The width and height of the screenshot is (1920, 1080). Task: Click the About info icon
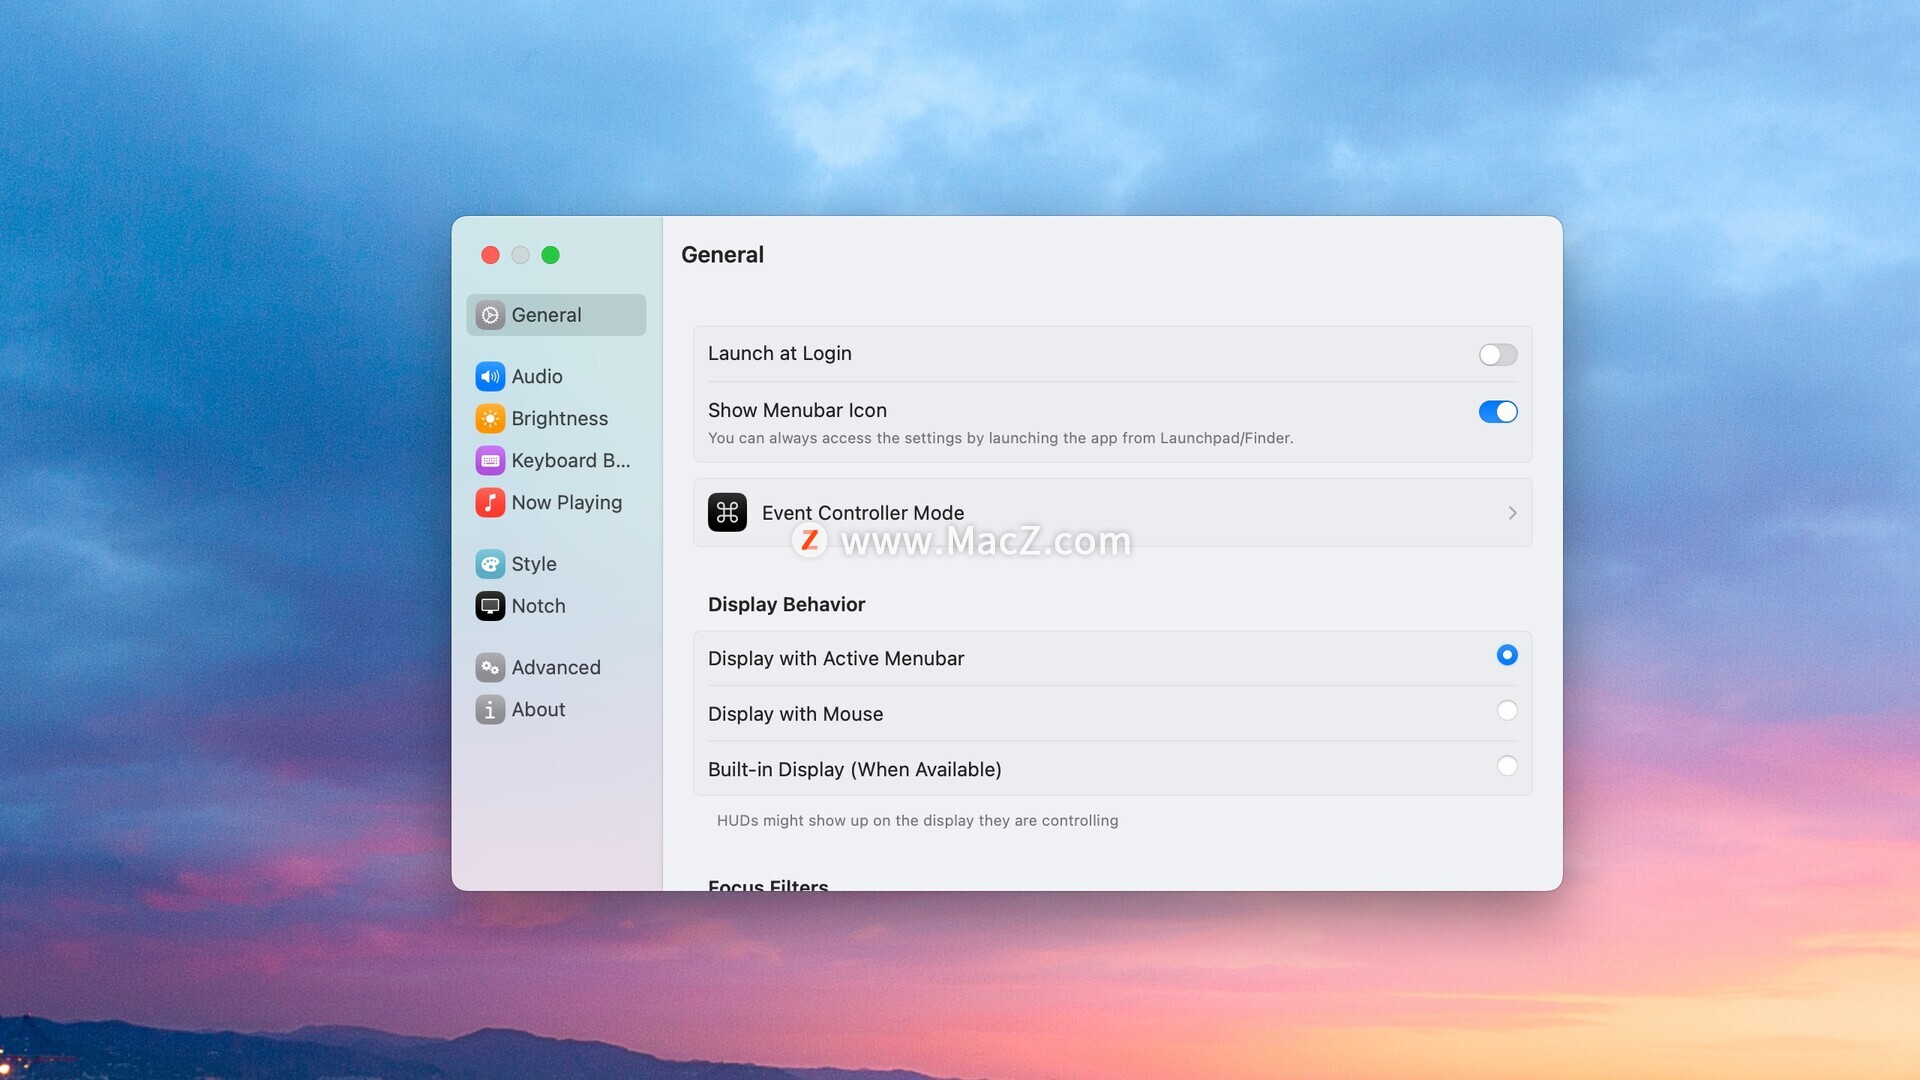489,710
